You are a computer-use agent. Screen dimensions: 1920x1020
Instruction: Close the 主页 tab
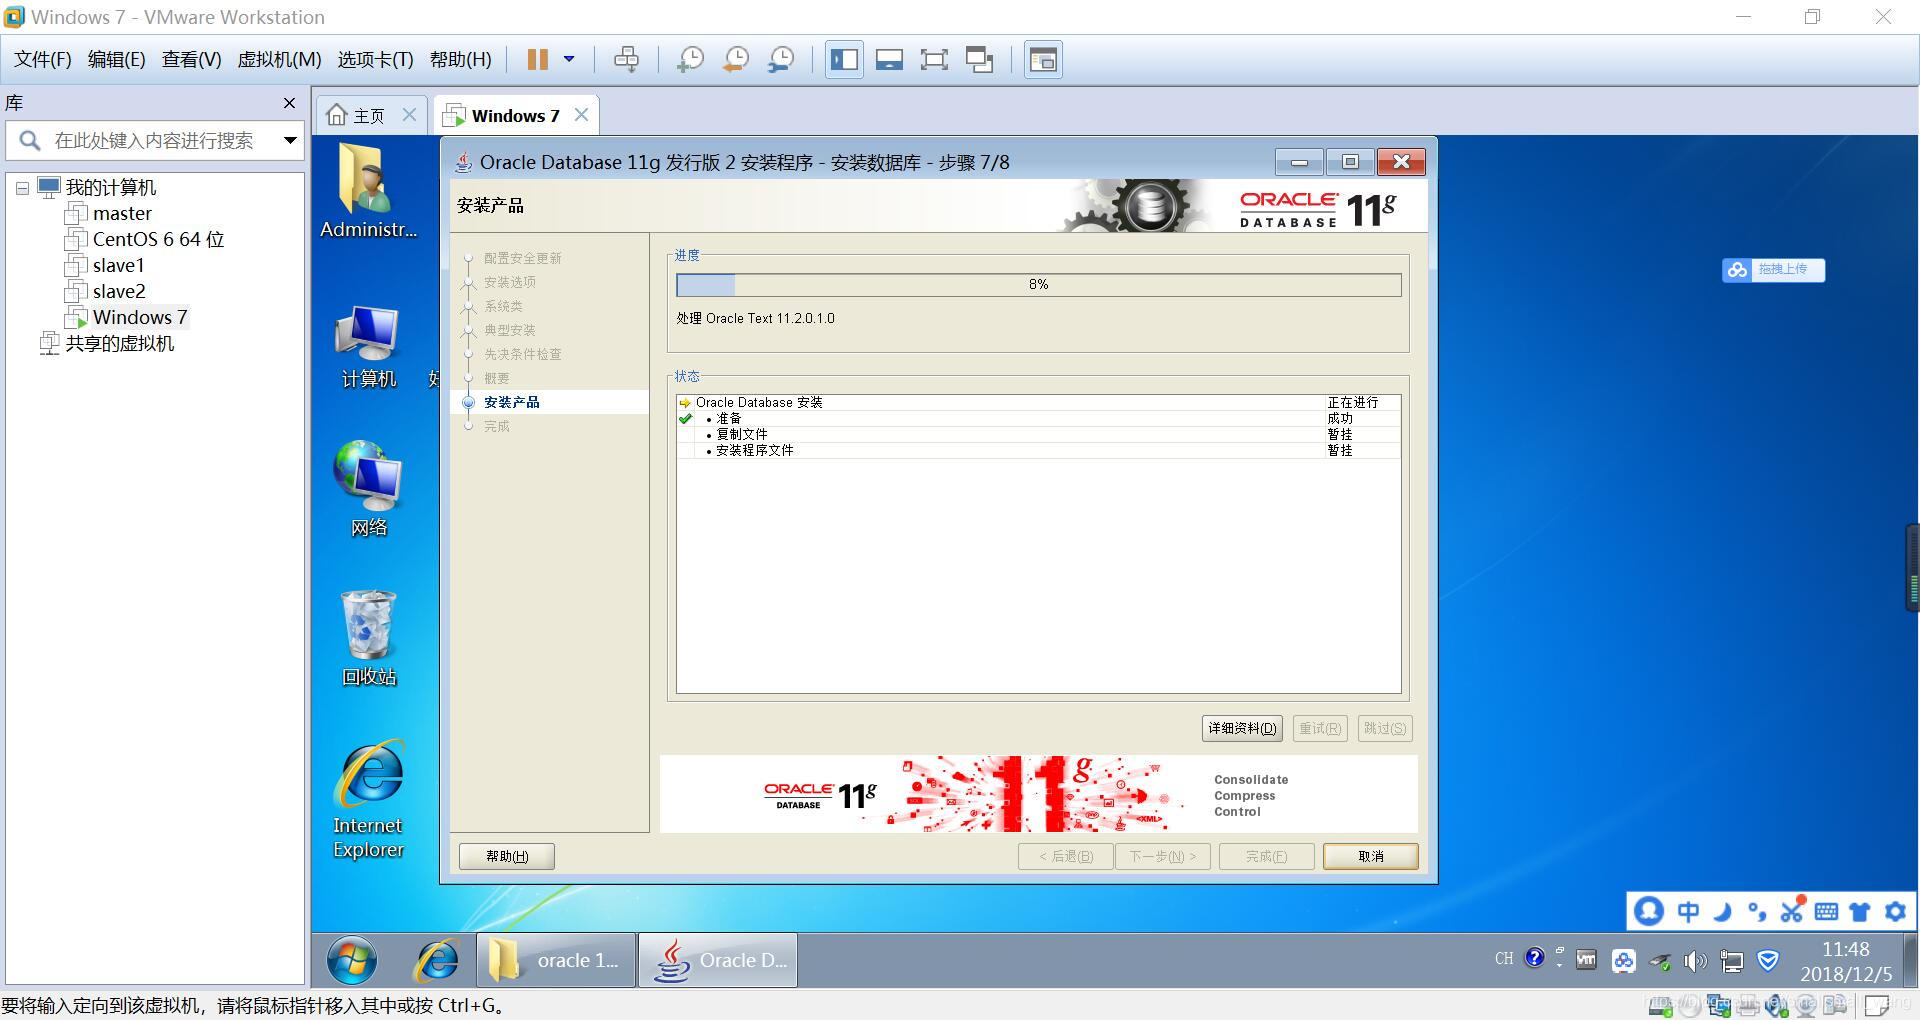click(409, 115)
